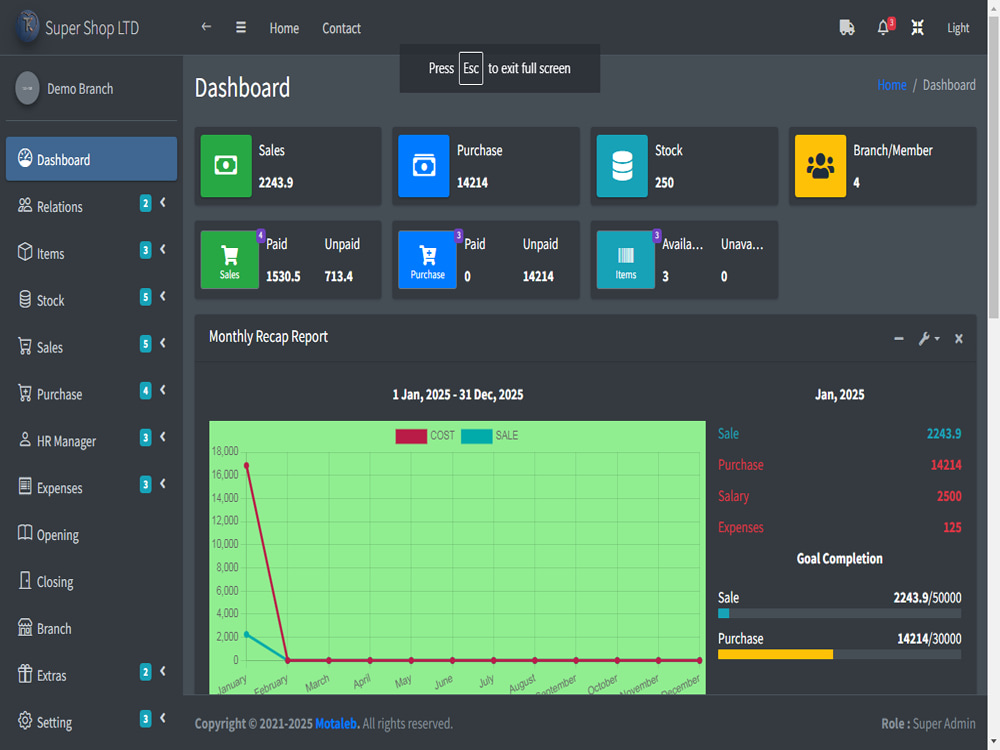Click the Demo Branch avatar image
This screenshot has width=1000, height=750.
pyautogui.click(x=27, y=88)
